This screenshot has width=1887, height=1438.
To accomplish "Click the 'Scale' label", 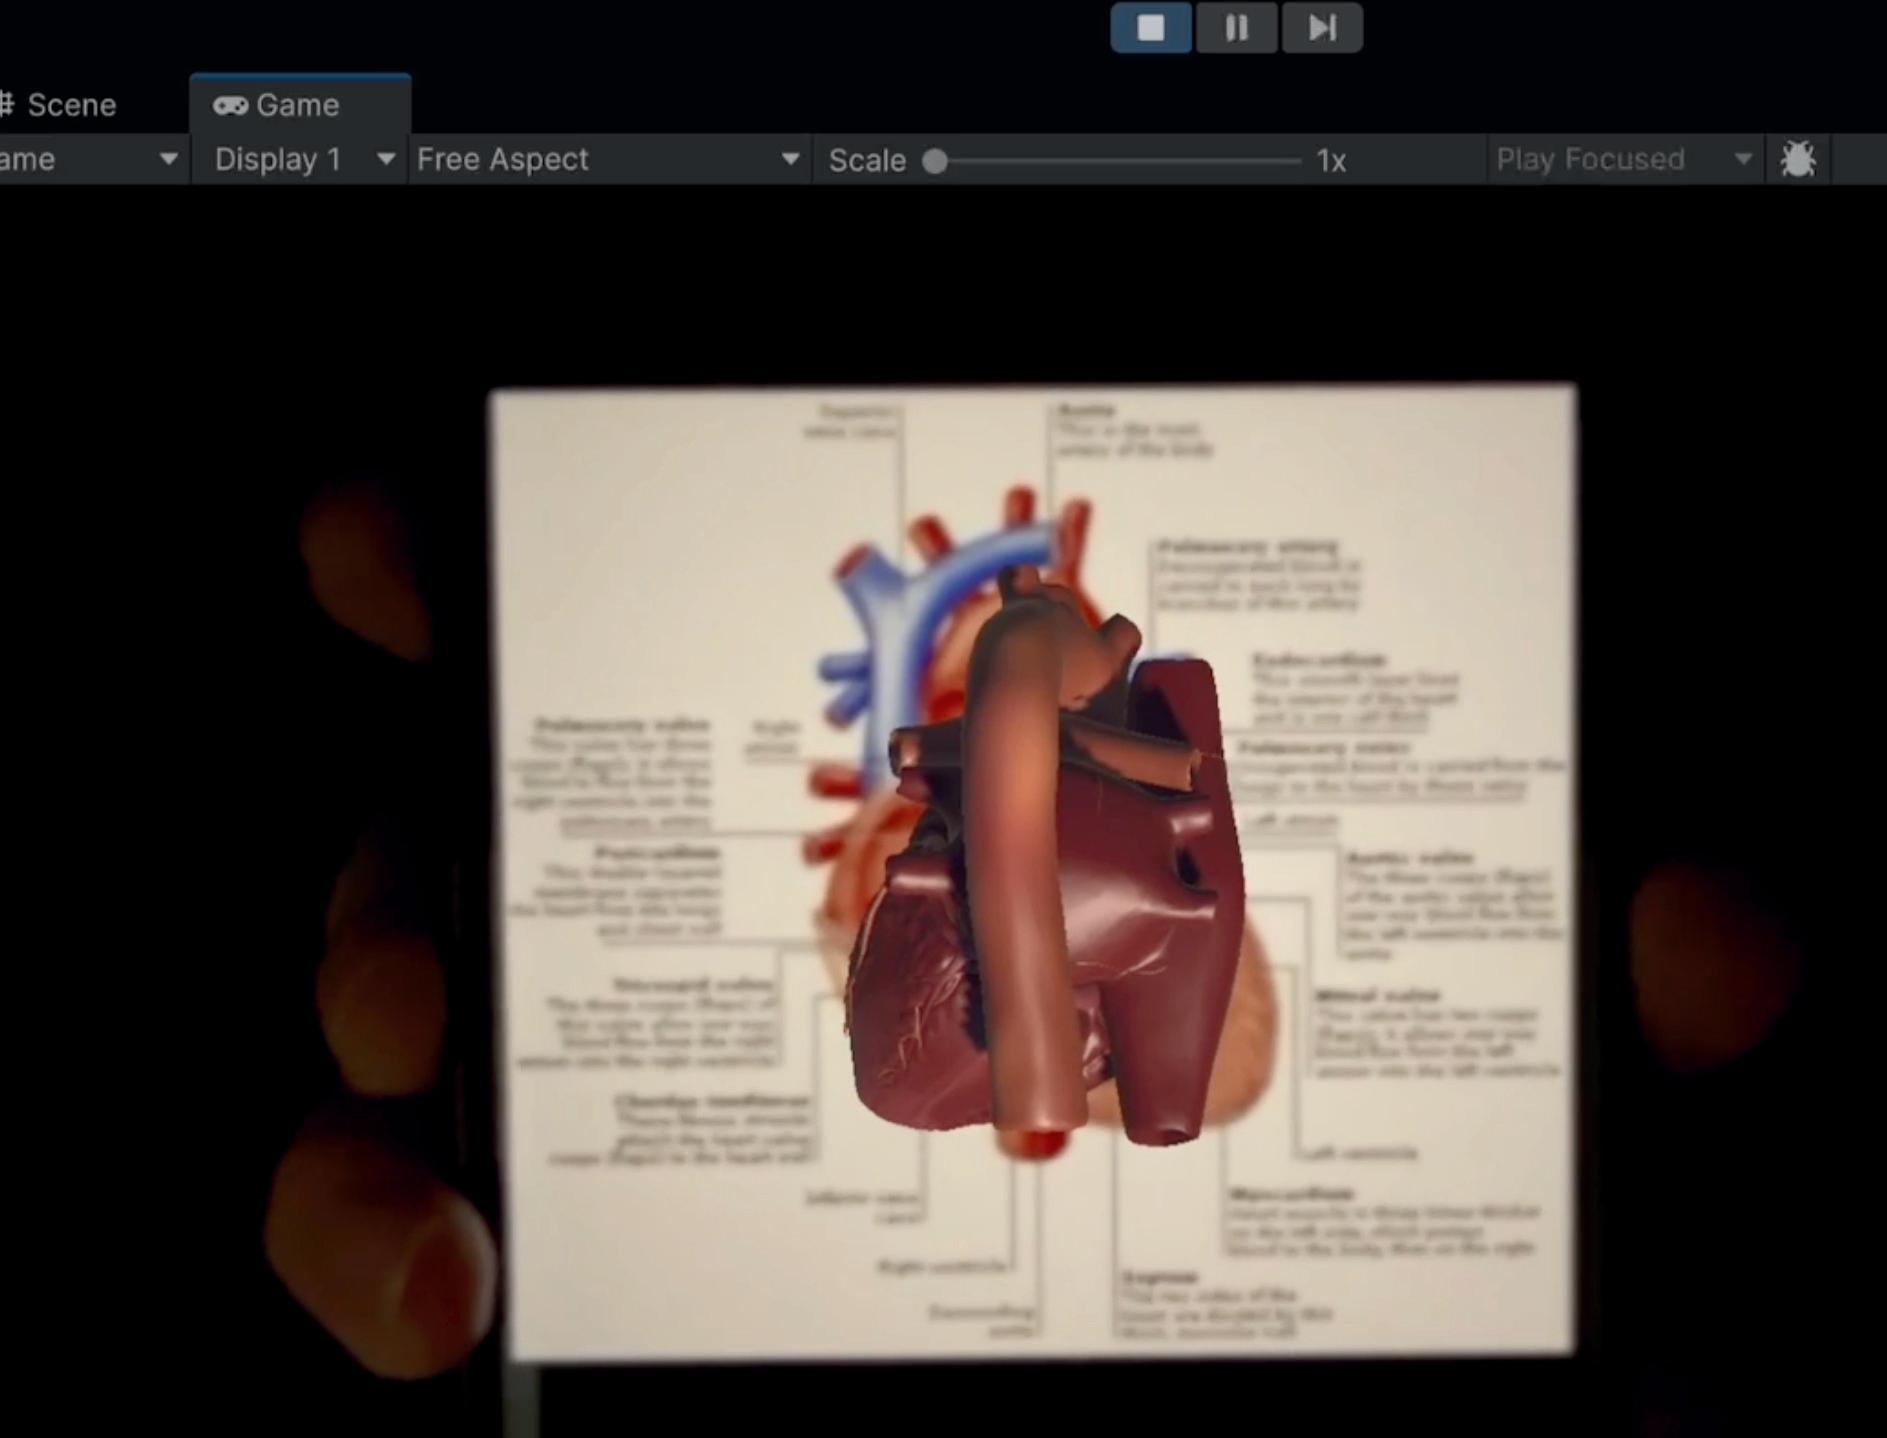I will tap(867, 160).
